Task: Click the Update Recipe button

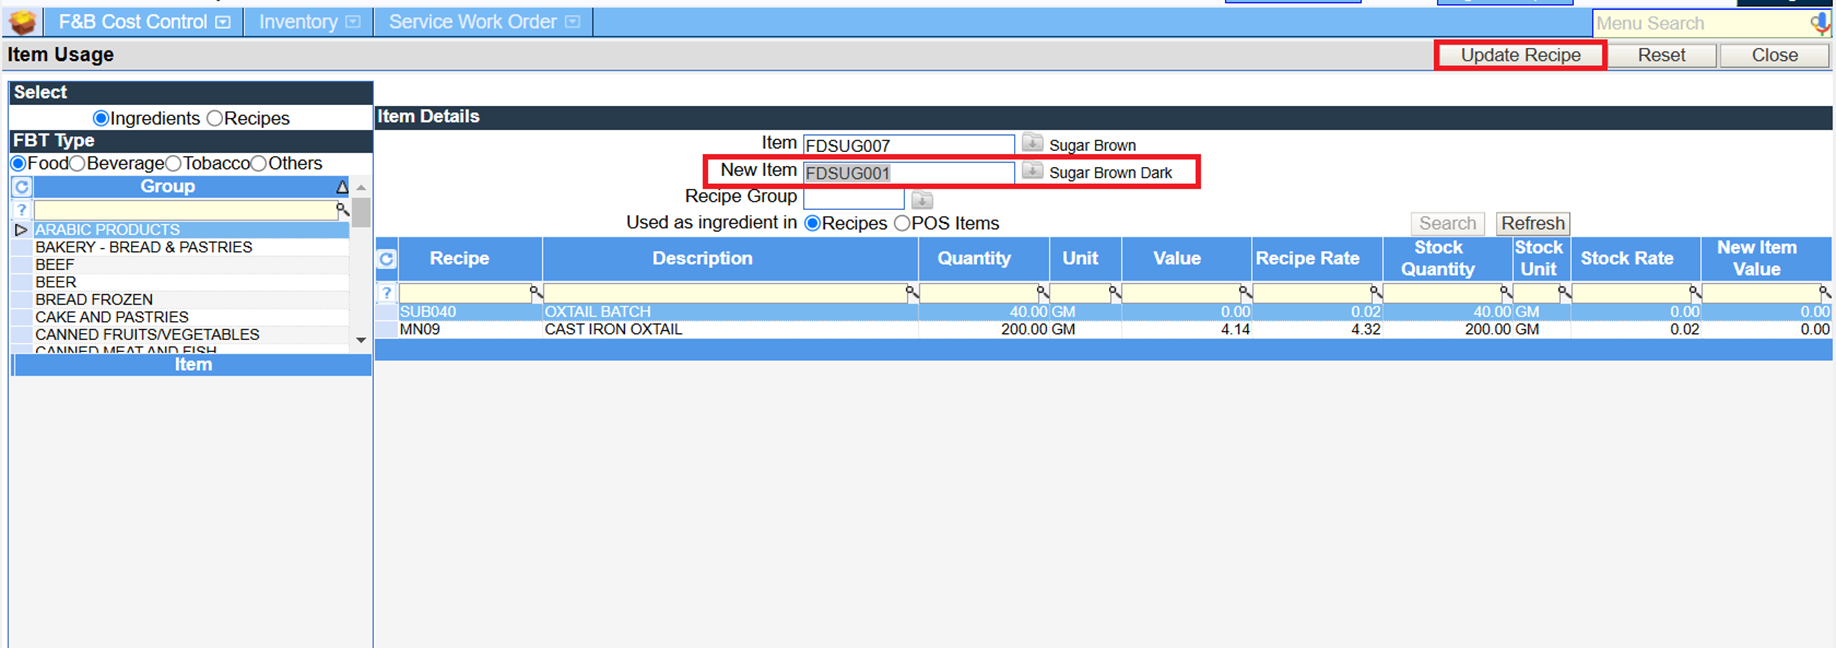Action: click(1520, 55)
